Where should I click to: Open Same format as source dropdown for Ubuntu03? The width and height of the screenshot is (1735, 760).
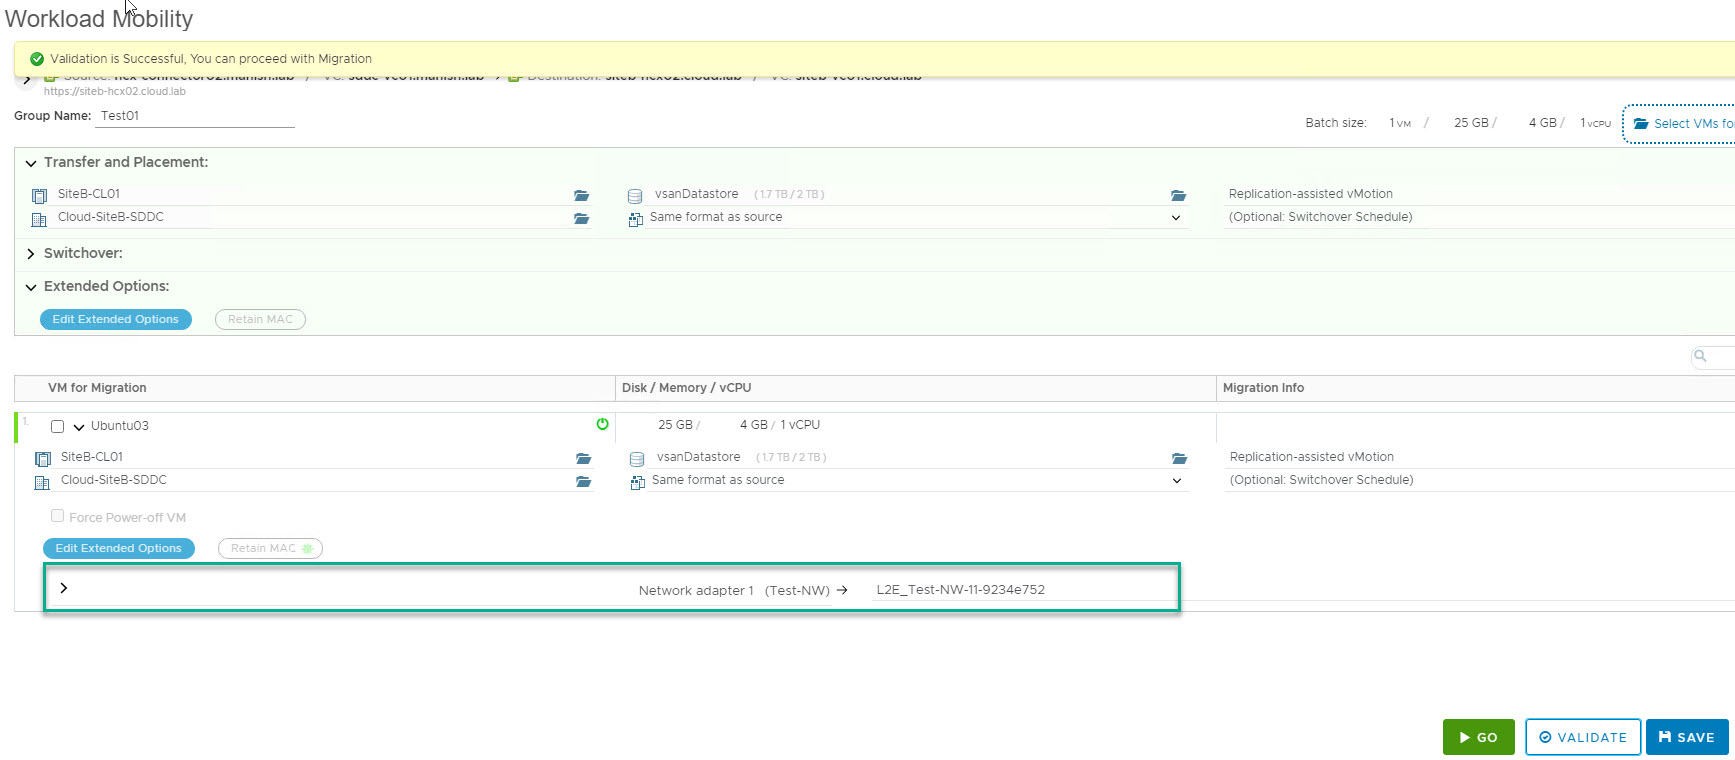[x=1176, y=481]
